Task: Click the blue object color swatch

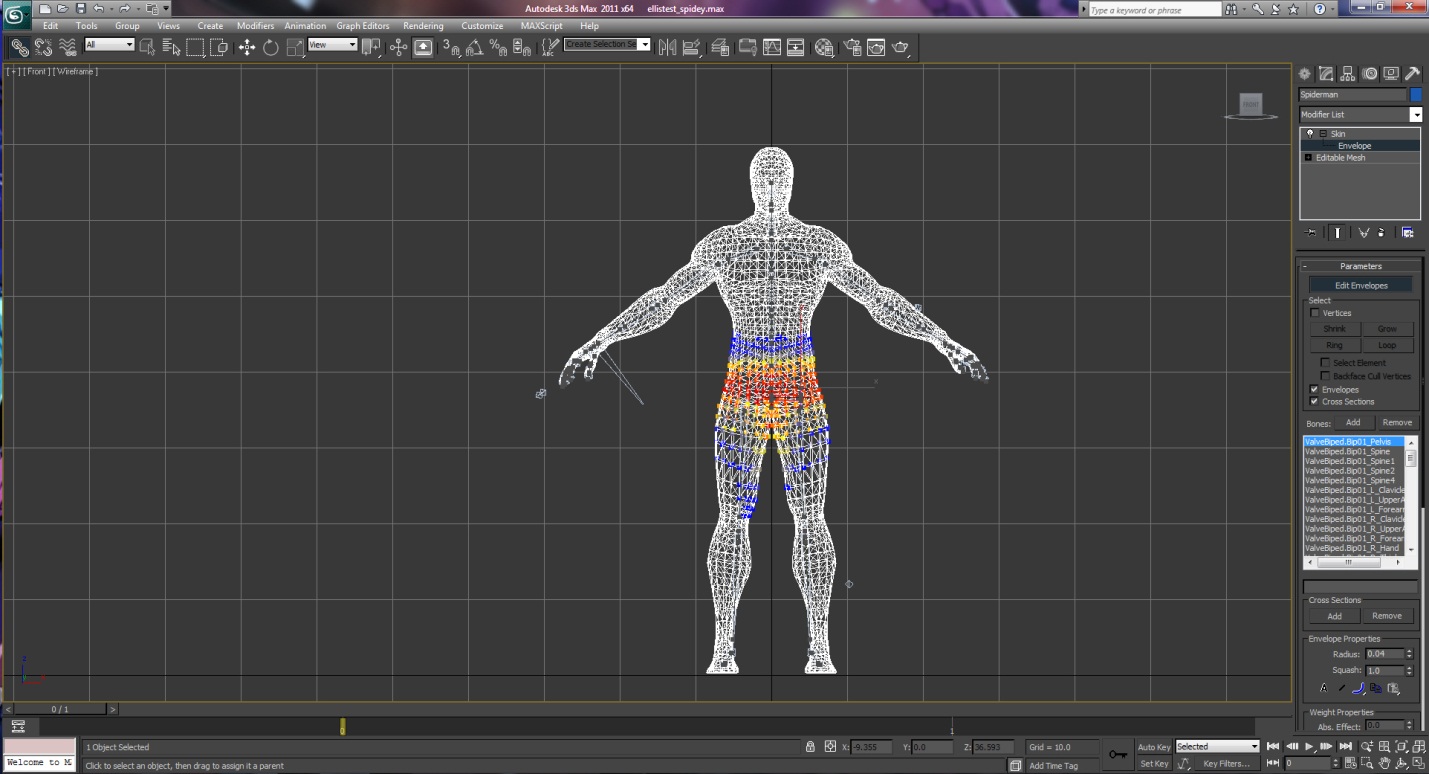Action: pos(1415,94)
